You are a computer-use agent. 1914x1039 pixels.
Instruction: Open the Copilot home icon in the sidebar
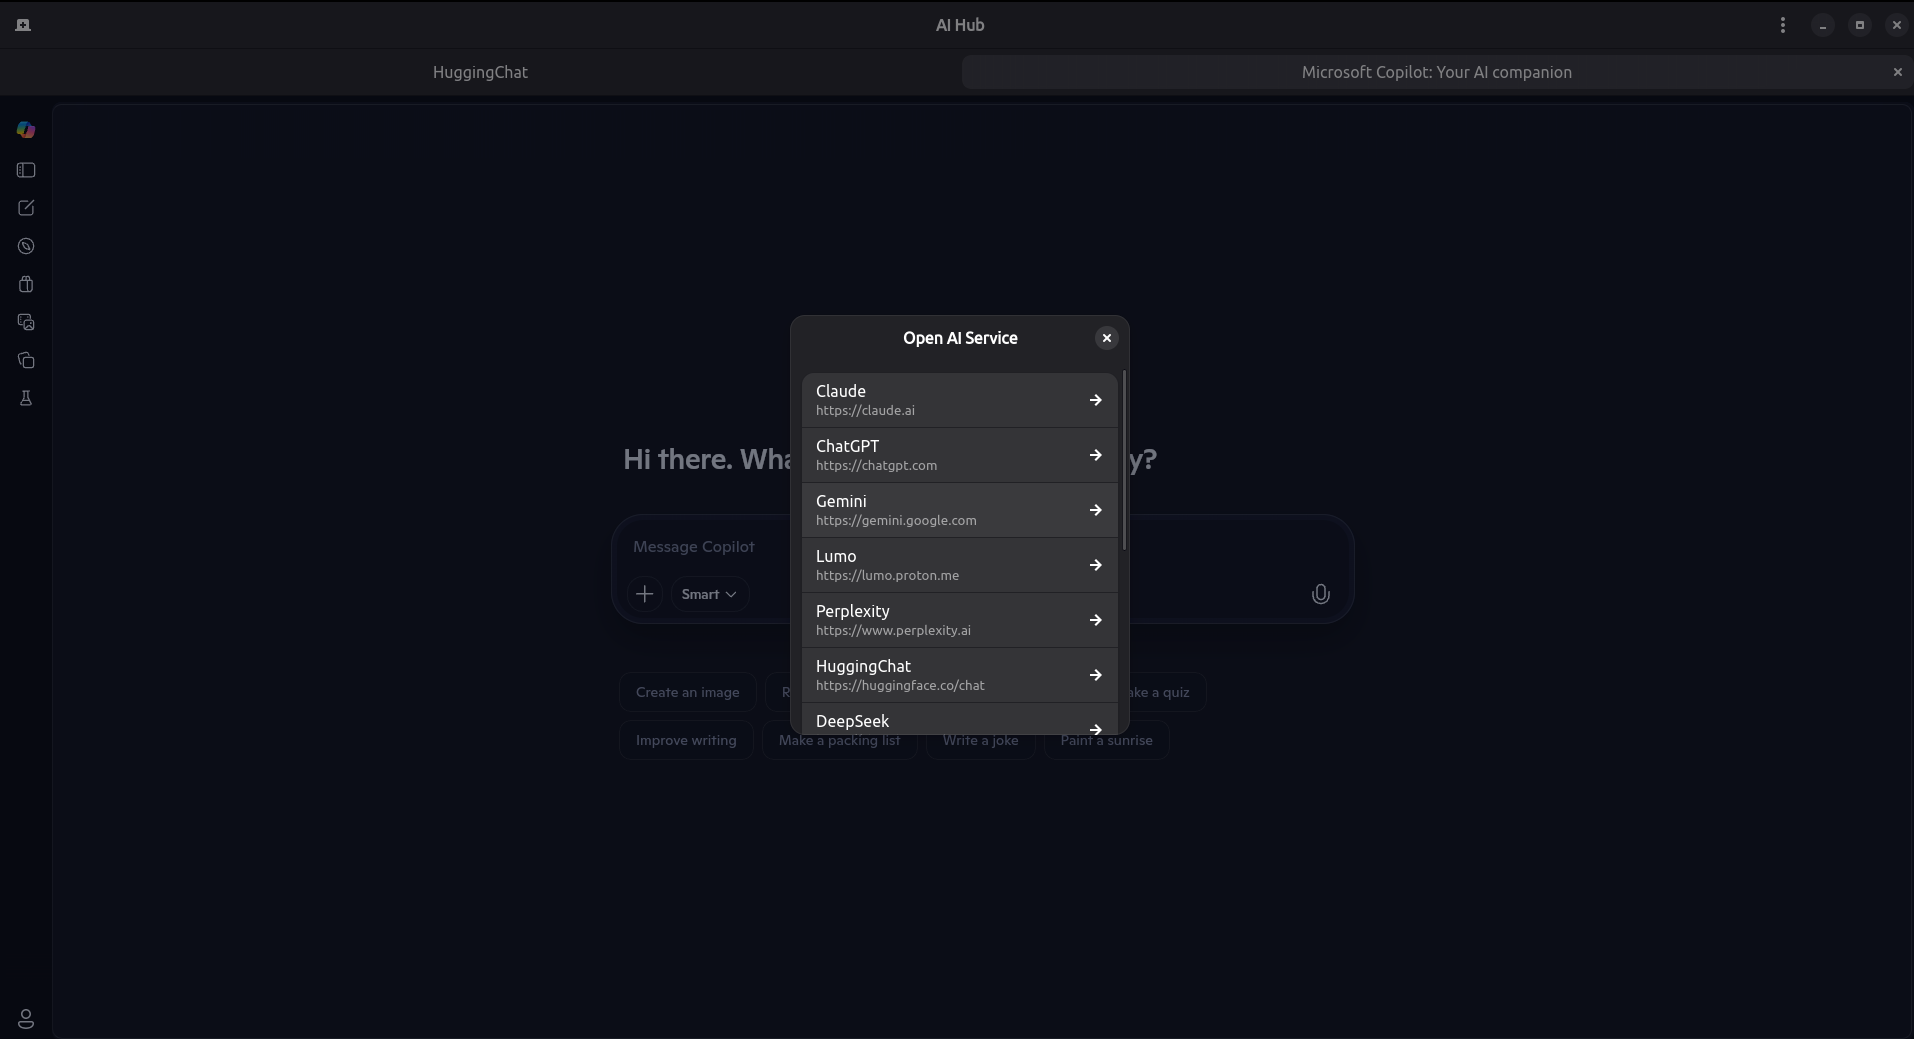[x=25, y=130]
